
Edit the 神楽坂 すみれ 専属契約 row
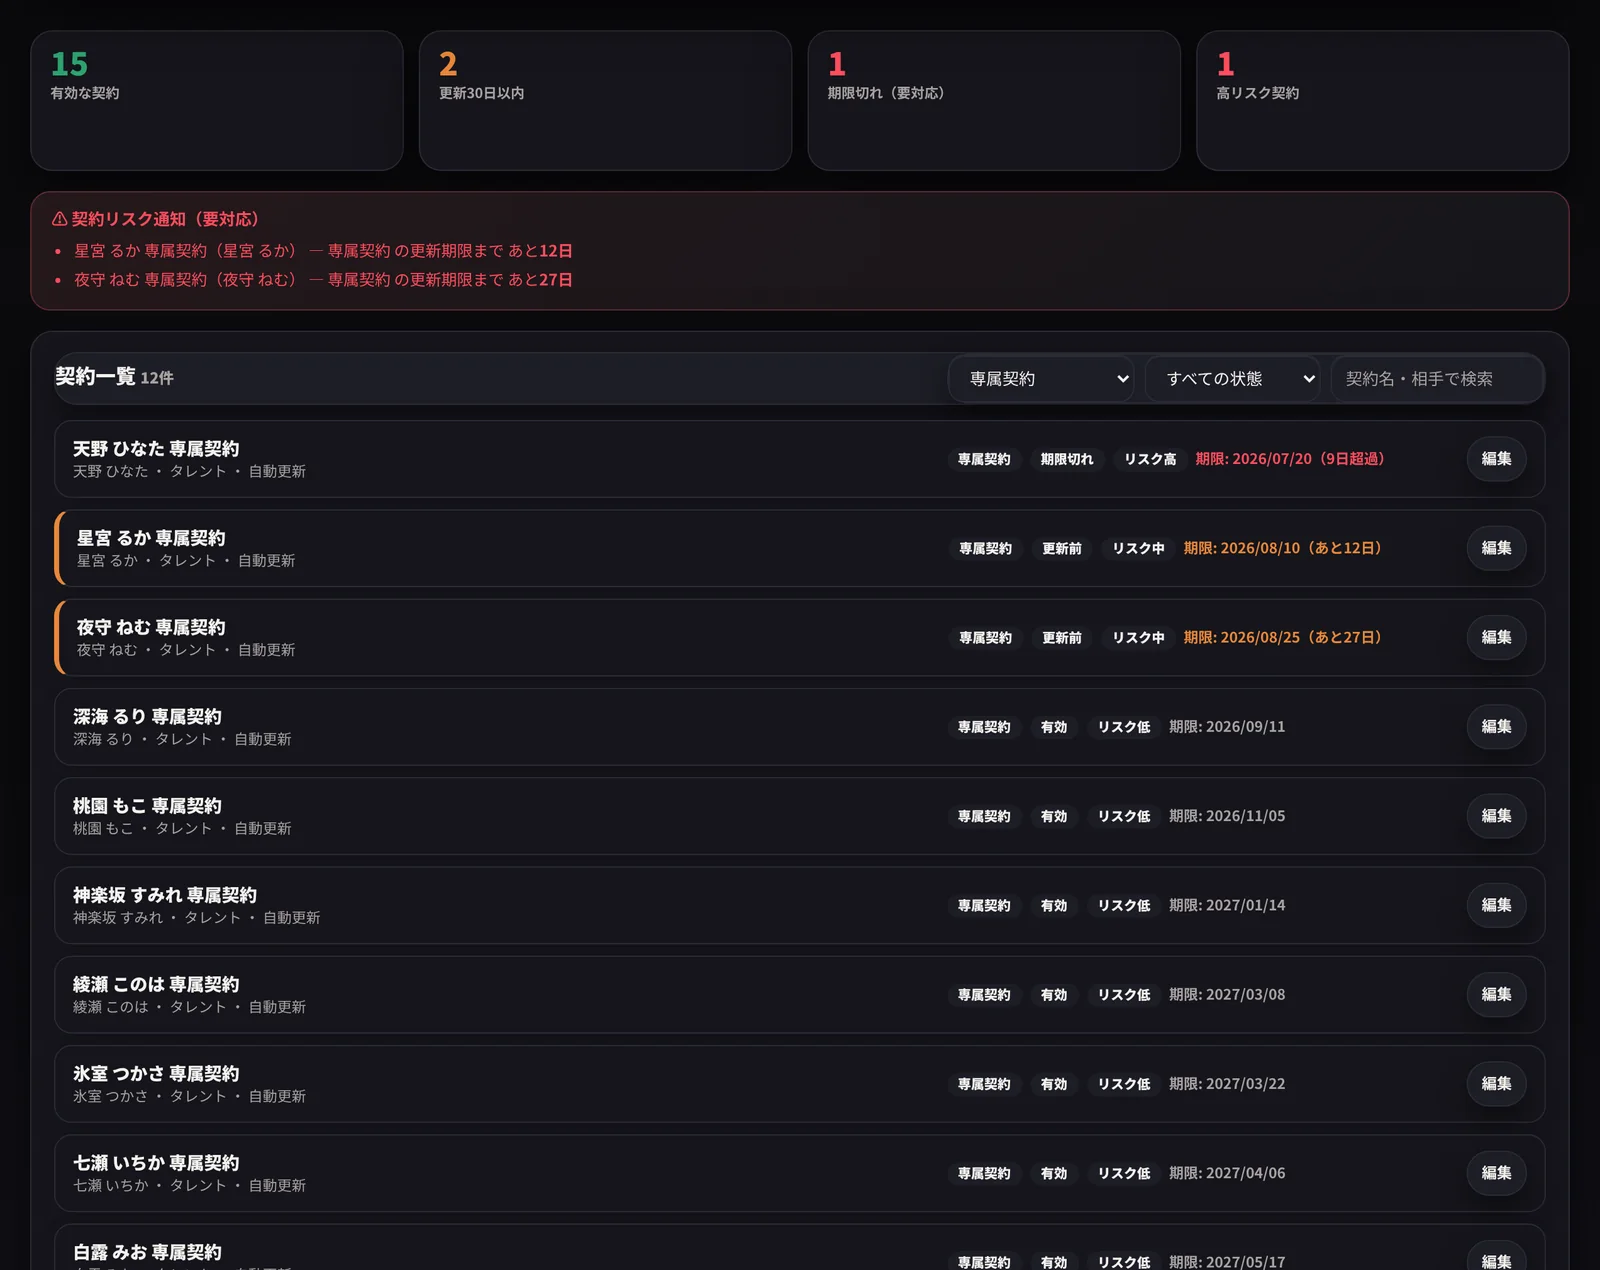coord(1496,905)
